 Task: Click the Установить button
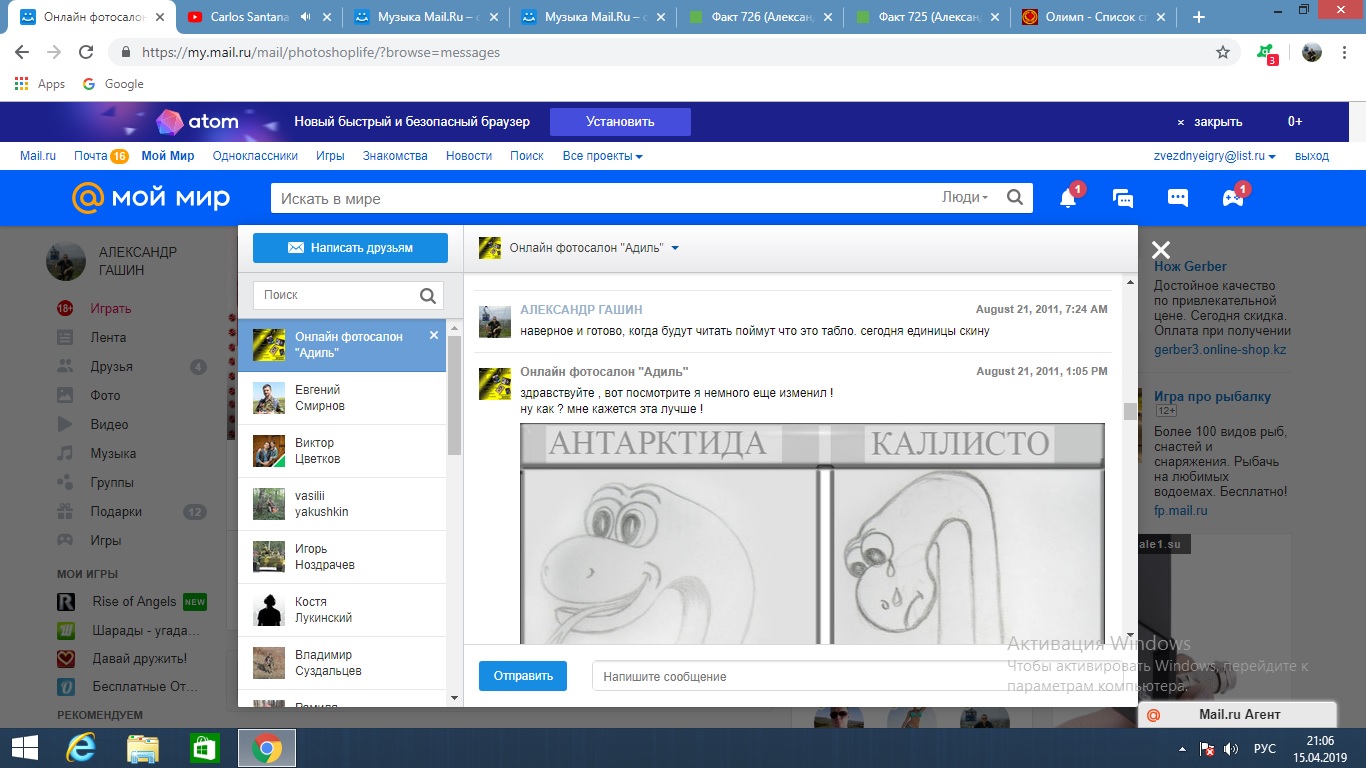point(620,122)
